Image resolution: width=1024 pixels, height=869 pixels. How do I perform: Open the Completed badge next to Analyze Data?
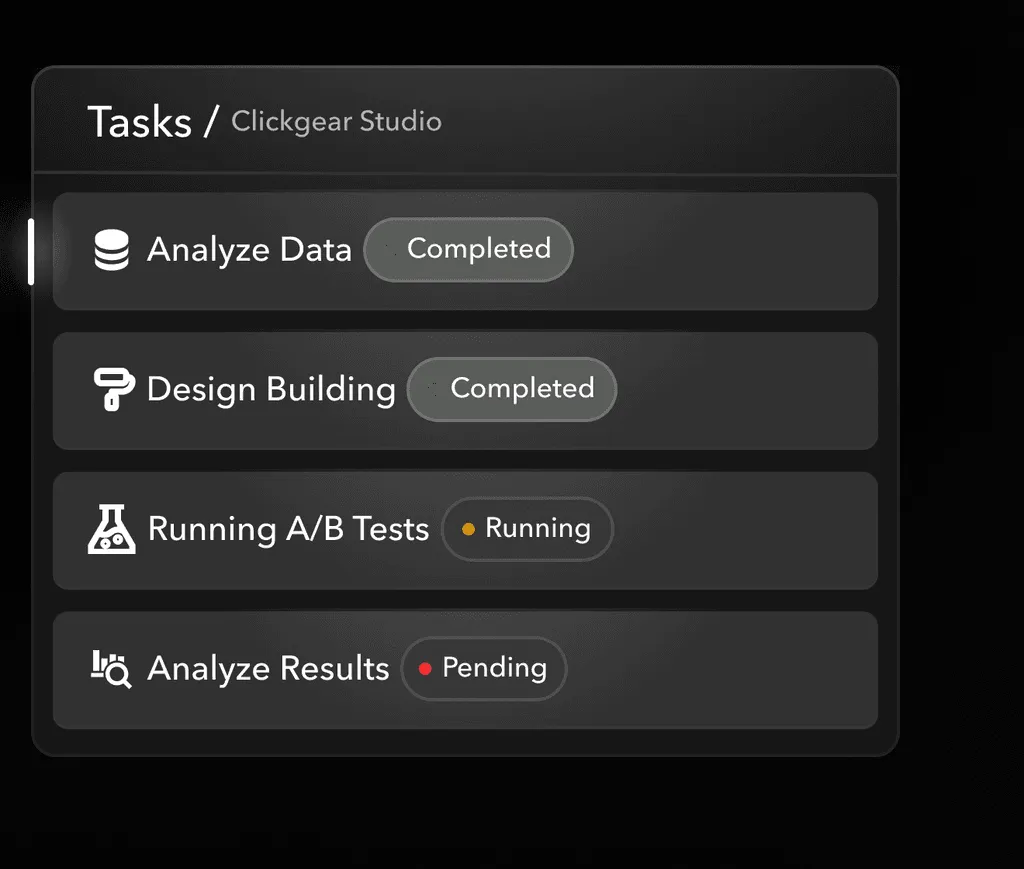pyautogui.click(x=468, y=249)
